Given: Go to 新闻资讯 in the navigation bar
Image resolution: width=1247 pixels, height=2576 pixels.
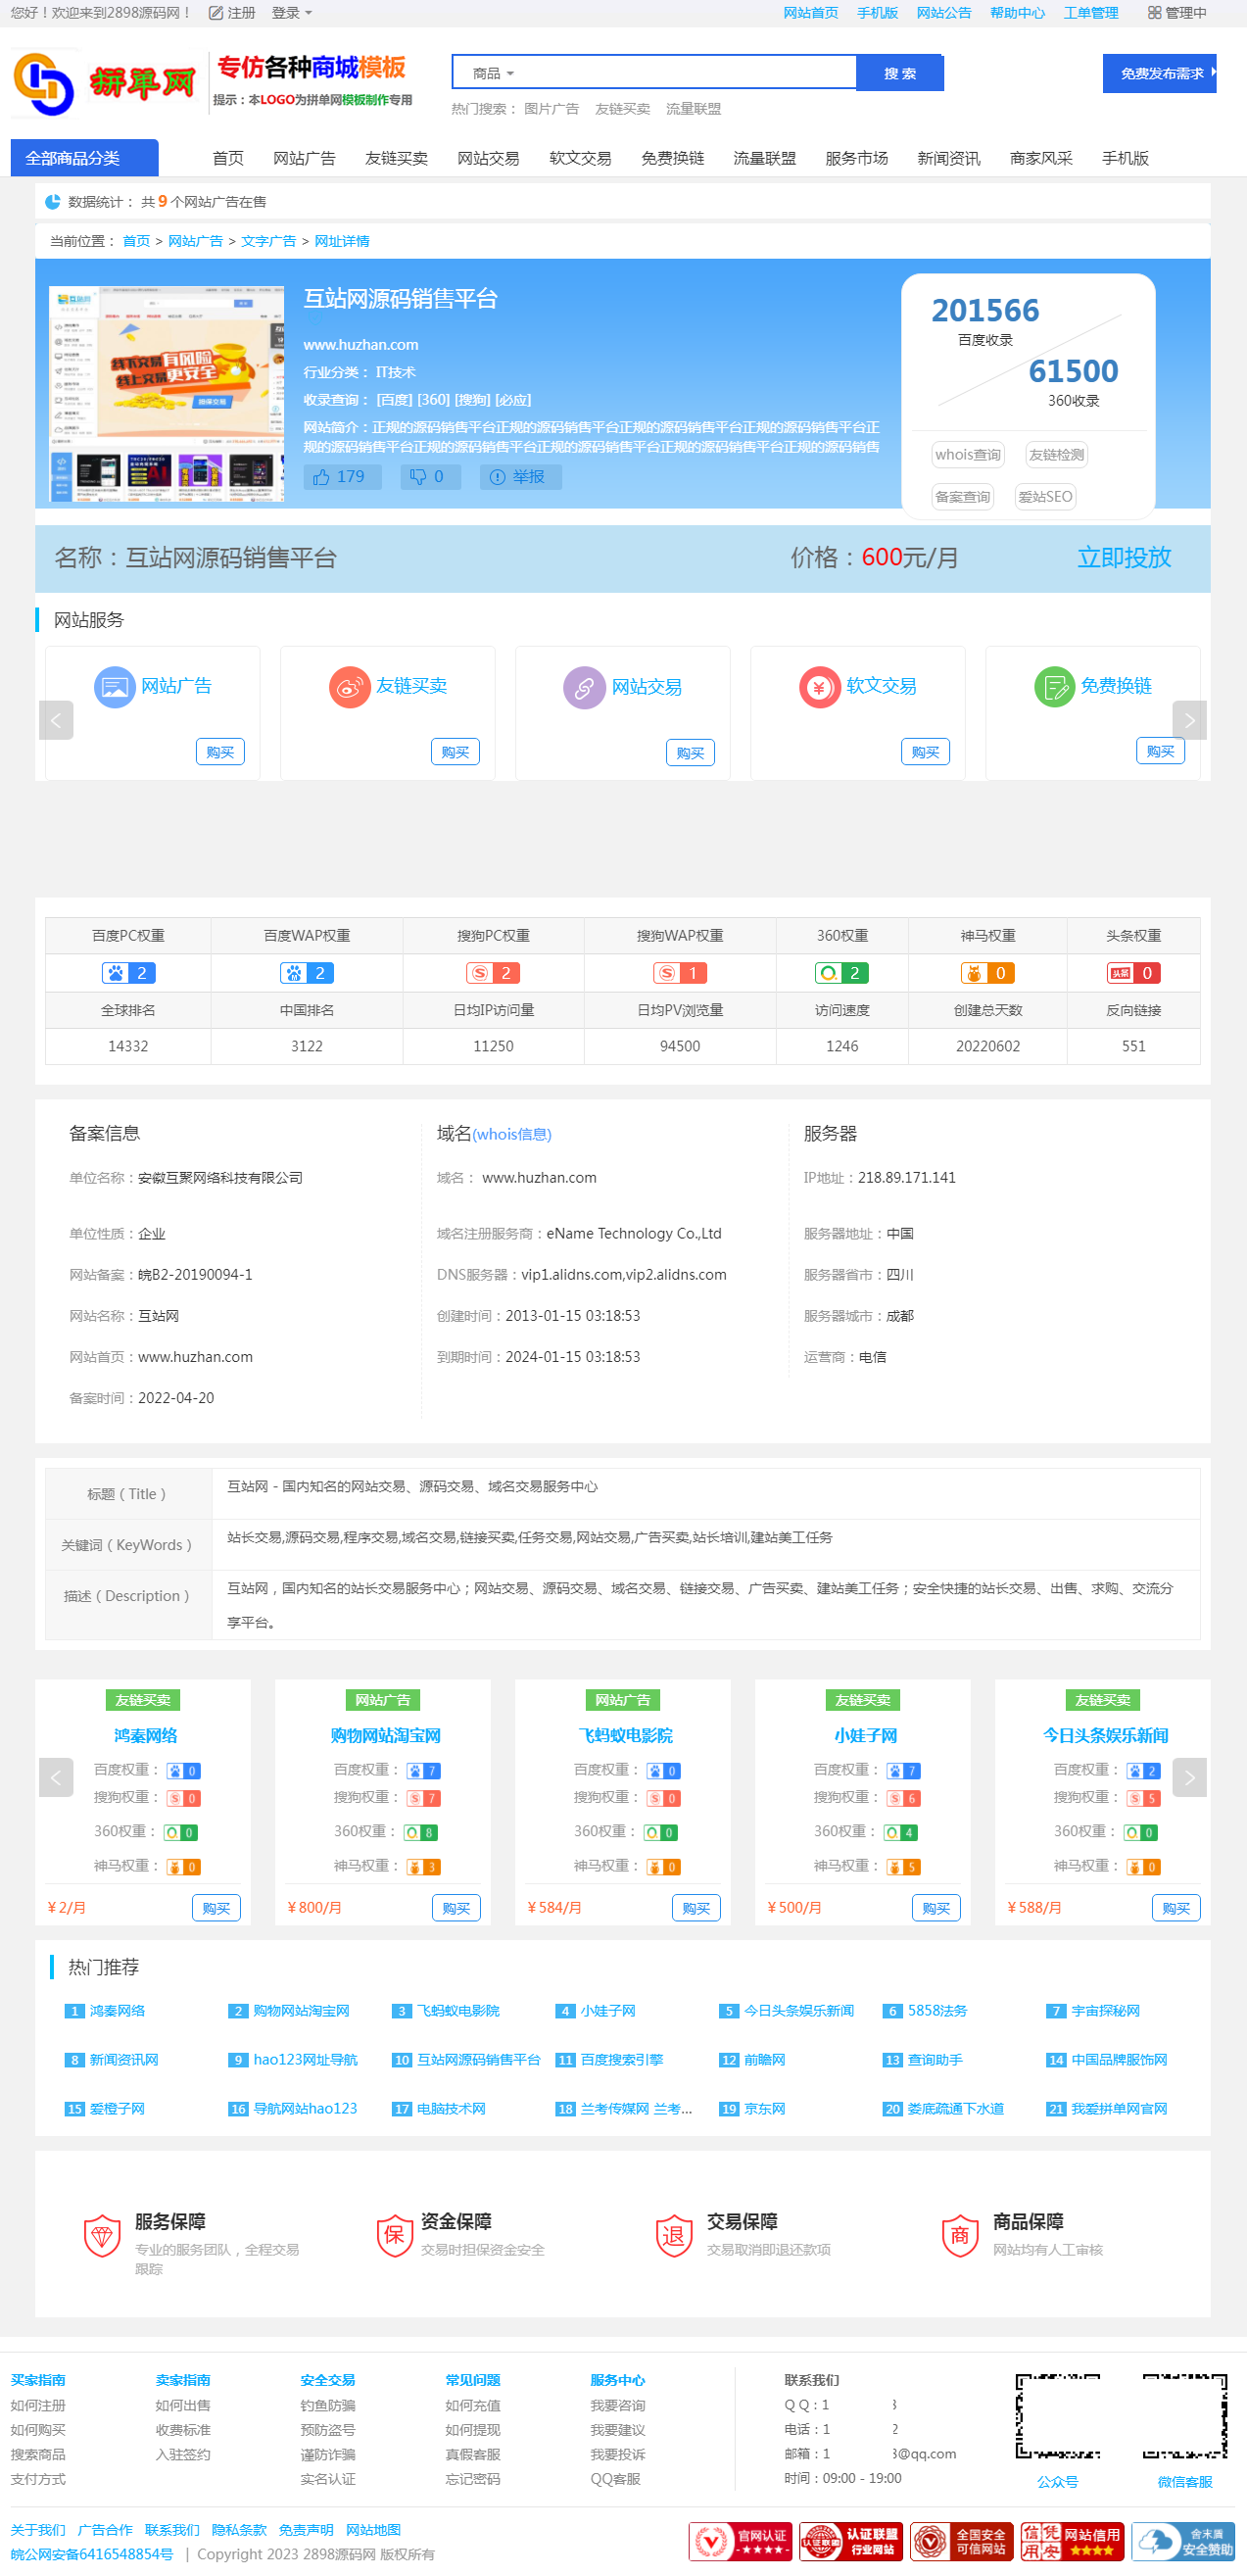Looking at the screenshot, I should (948, 158).
